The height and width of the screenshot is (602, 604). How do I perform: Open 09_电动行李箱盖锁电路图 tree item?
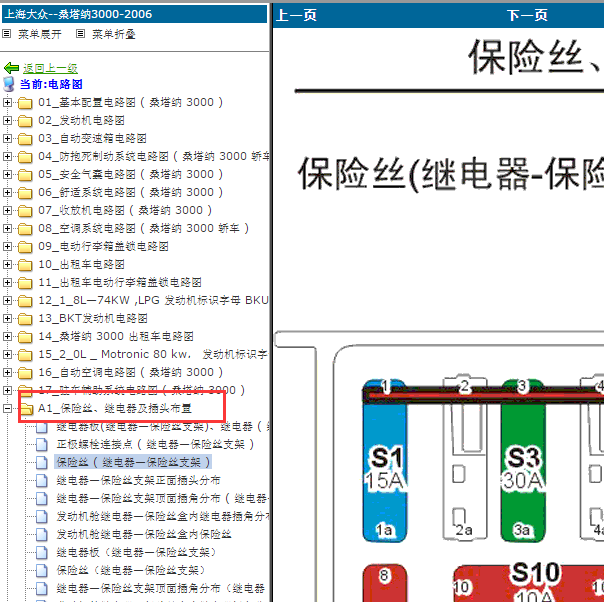tap(103, 247)
